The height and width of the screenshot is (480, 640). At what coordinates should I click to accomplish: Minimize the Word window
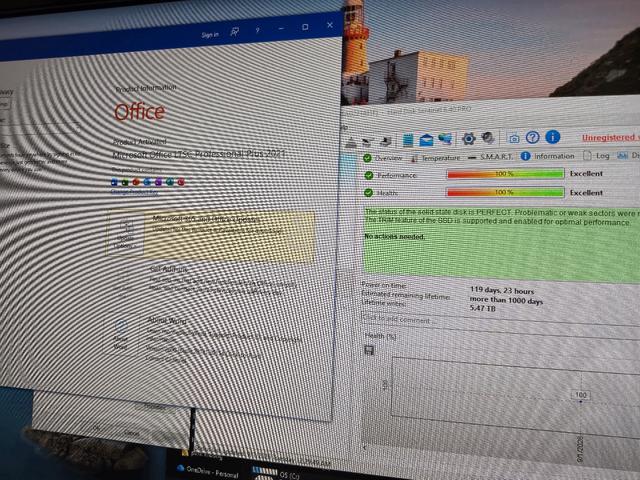[281, 29]
